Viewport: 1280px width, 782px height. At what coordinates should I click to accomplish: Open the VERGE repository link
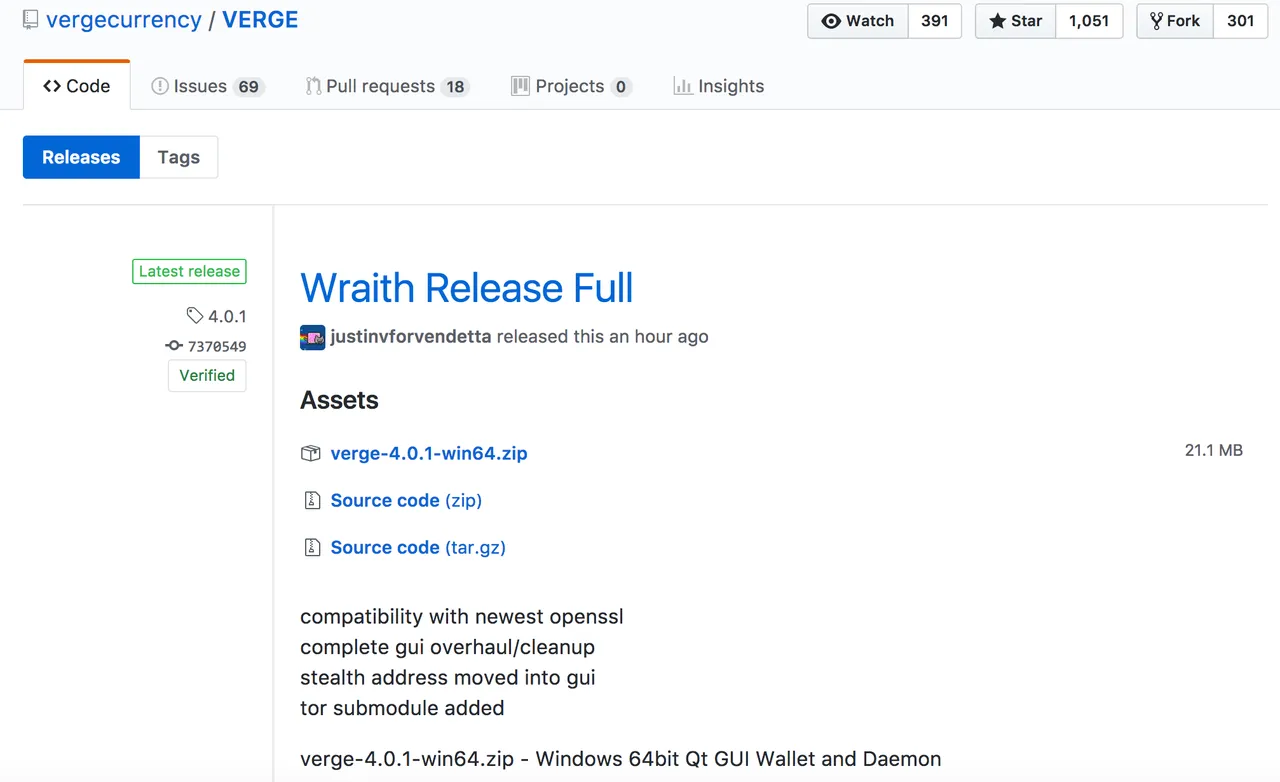(x=260, y=20)
